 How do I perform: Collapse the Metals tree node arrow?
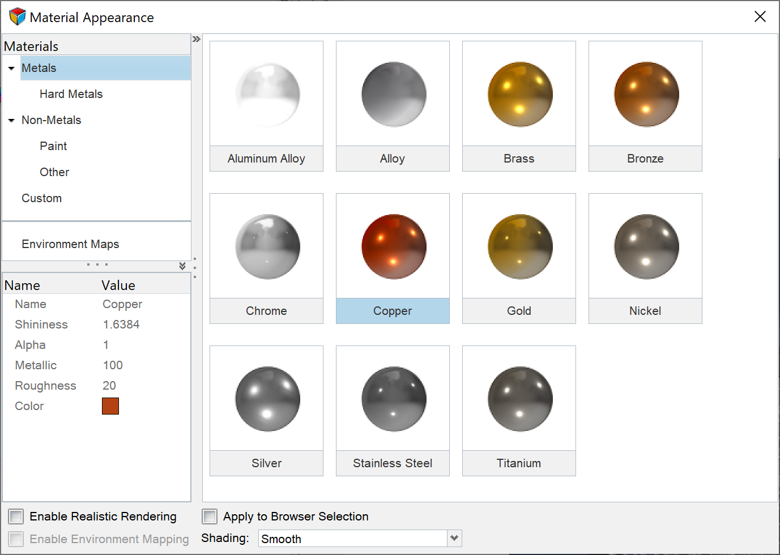11,69
